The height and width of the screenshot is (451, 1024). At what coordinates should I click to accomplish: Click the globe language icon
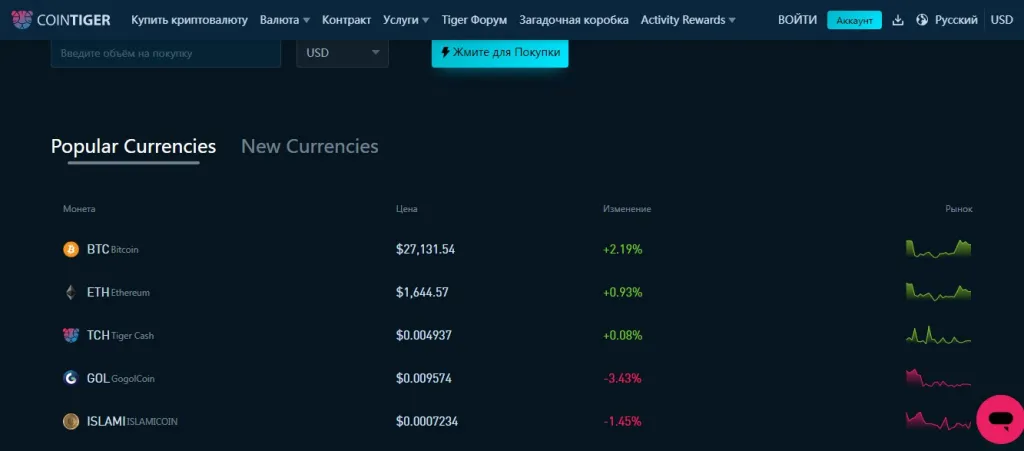pyautogui.click(x=922, y=20)
